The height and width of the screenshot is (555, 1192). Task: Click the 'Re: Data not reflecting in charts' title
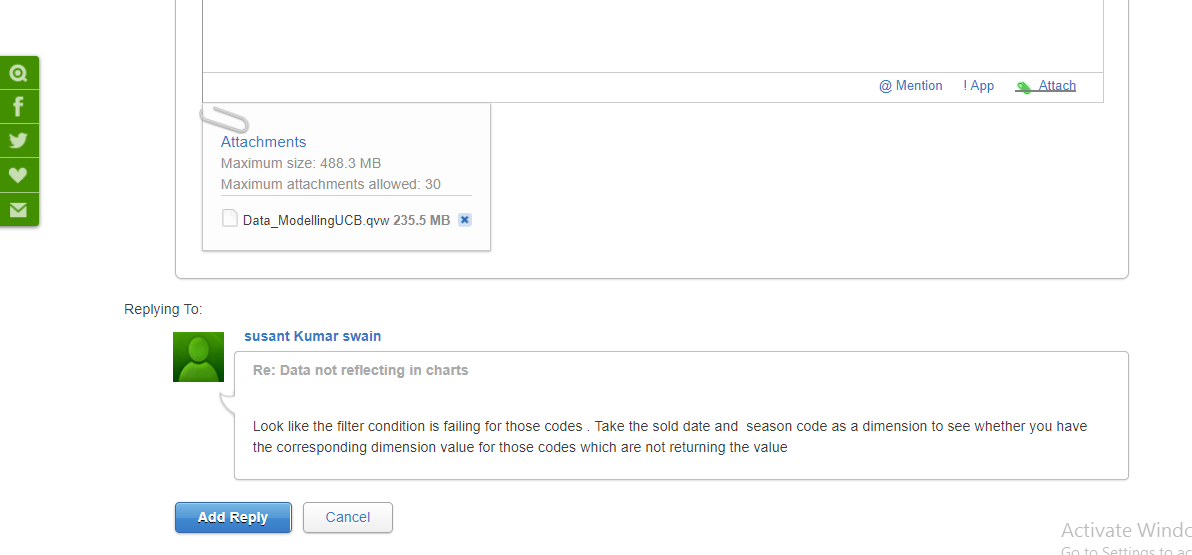360,370
